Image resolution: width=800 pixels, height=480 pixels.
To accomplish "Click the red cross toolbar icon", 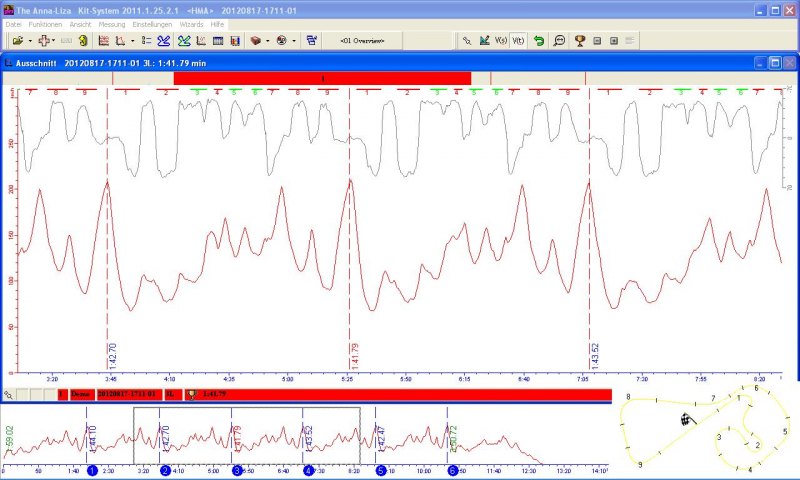I will [44, 41].
